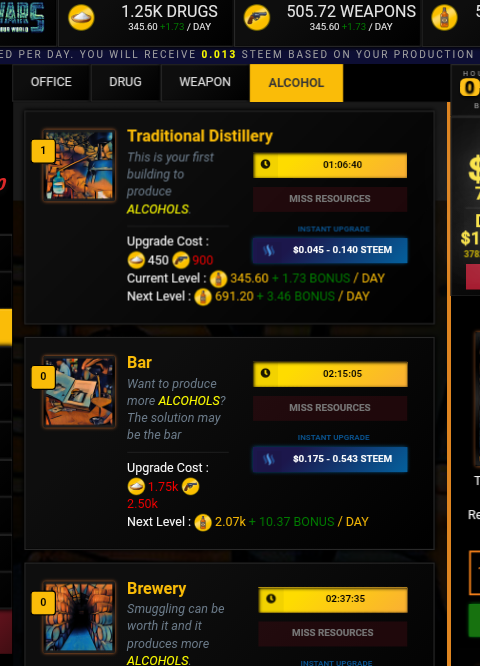Click bottle icon beside Bar next level

(x=203, y=522)
